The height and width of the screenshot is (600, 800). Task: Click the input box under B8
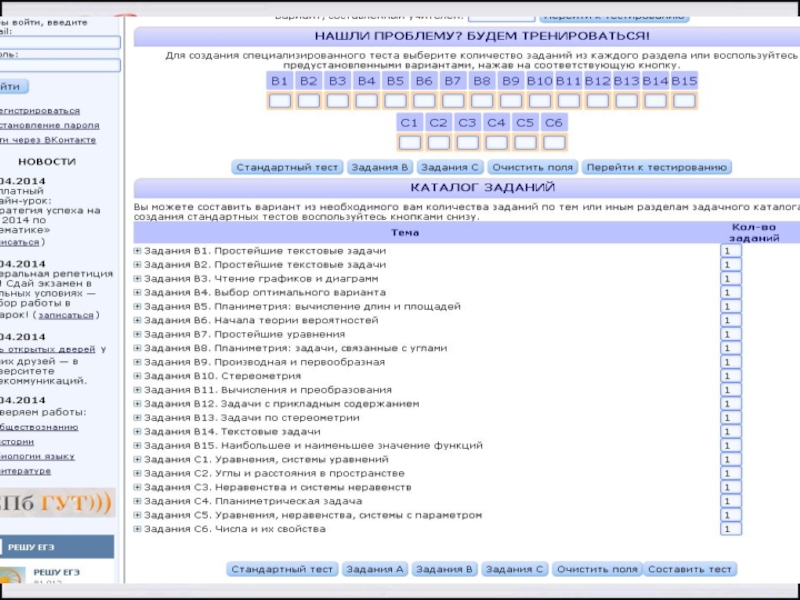(482, 101)
